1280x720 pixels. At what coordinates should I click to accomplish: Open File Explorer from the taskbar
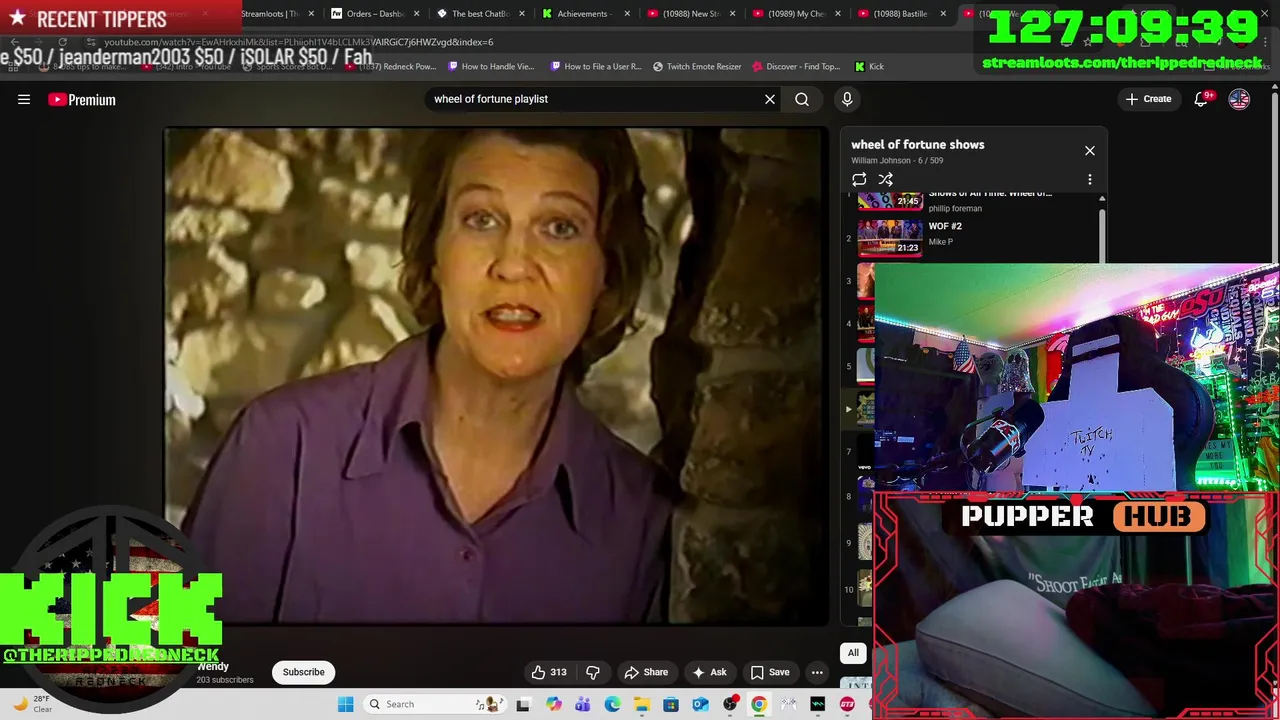pos(641,704)
